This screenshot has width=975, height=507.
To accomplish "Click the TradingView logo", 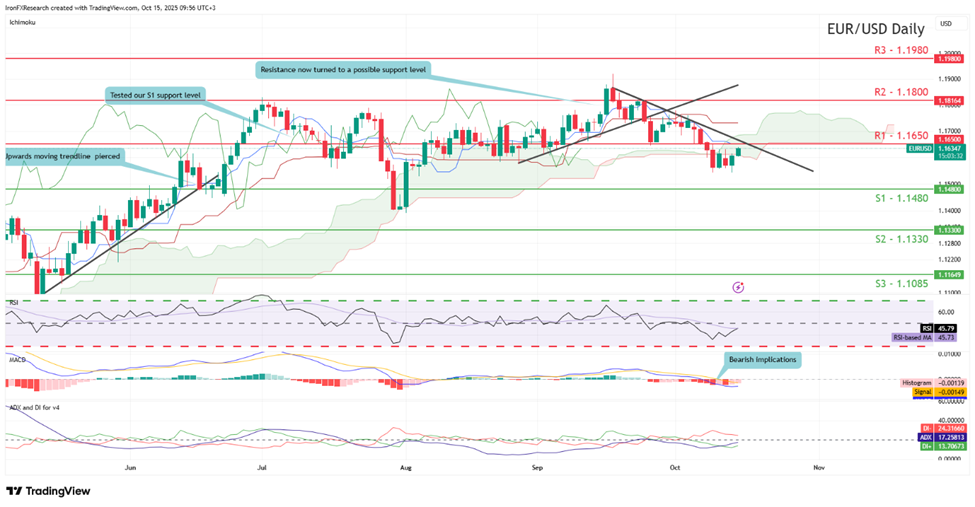I will 48,491.
